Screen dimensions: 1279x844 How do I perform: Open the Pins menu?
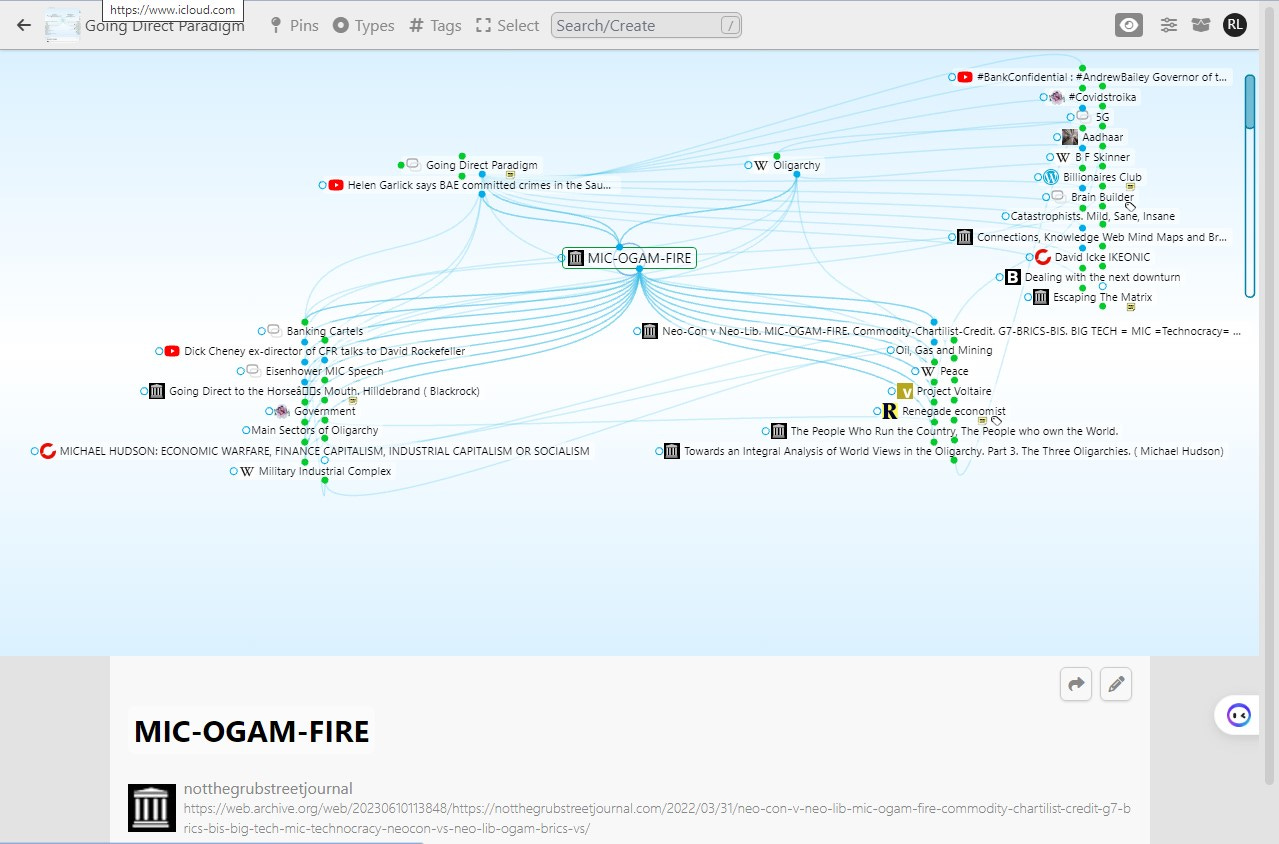click(294, 26)
